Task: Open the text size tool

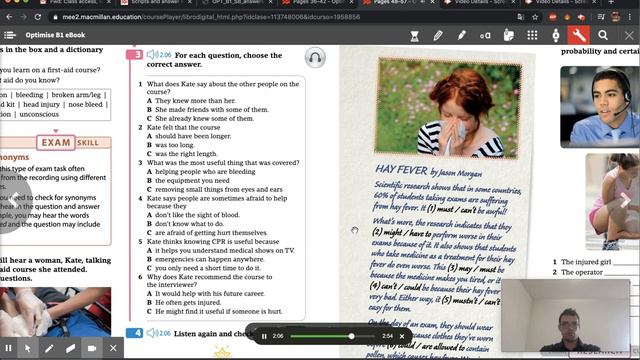Action: 485,36
